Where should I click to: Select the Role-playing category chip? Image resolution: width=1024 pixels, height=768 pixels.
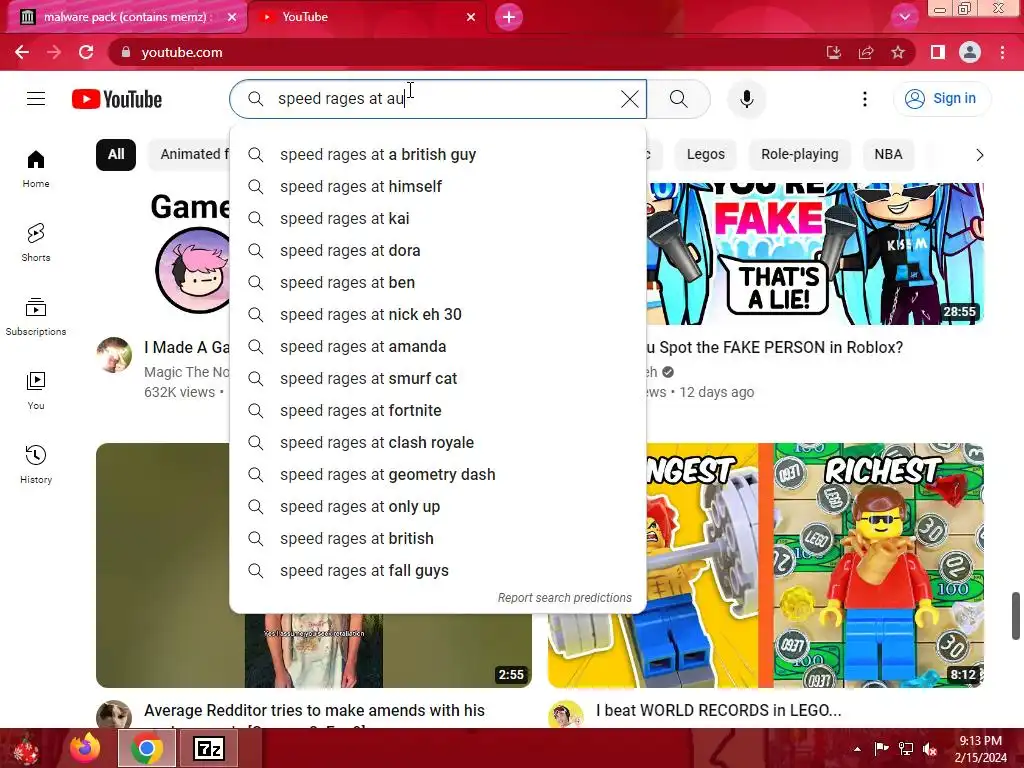pyautogui.click(x=799, y=155)
